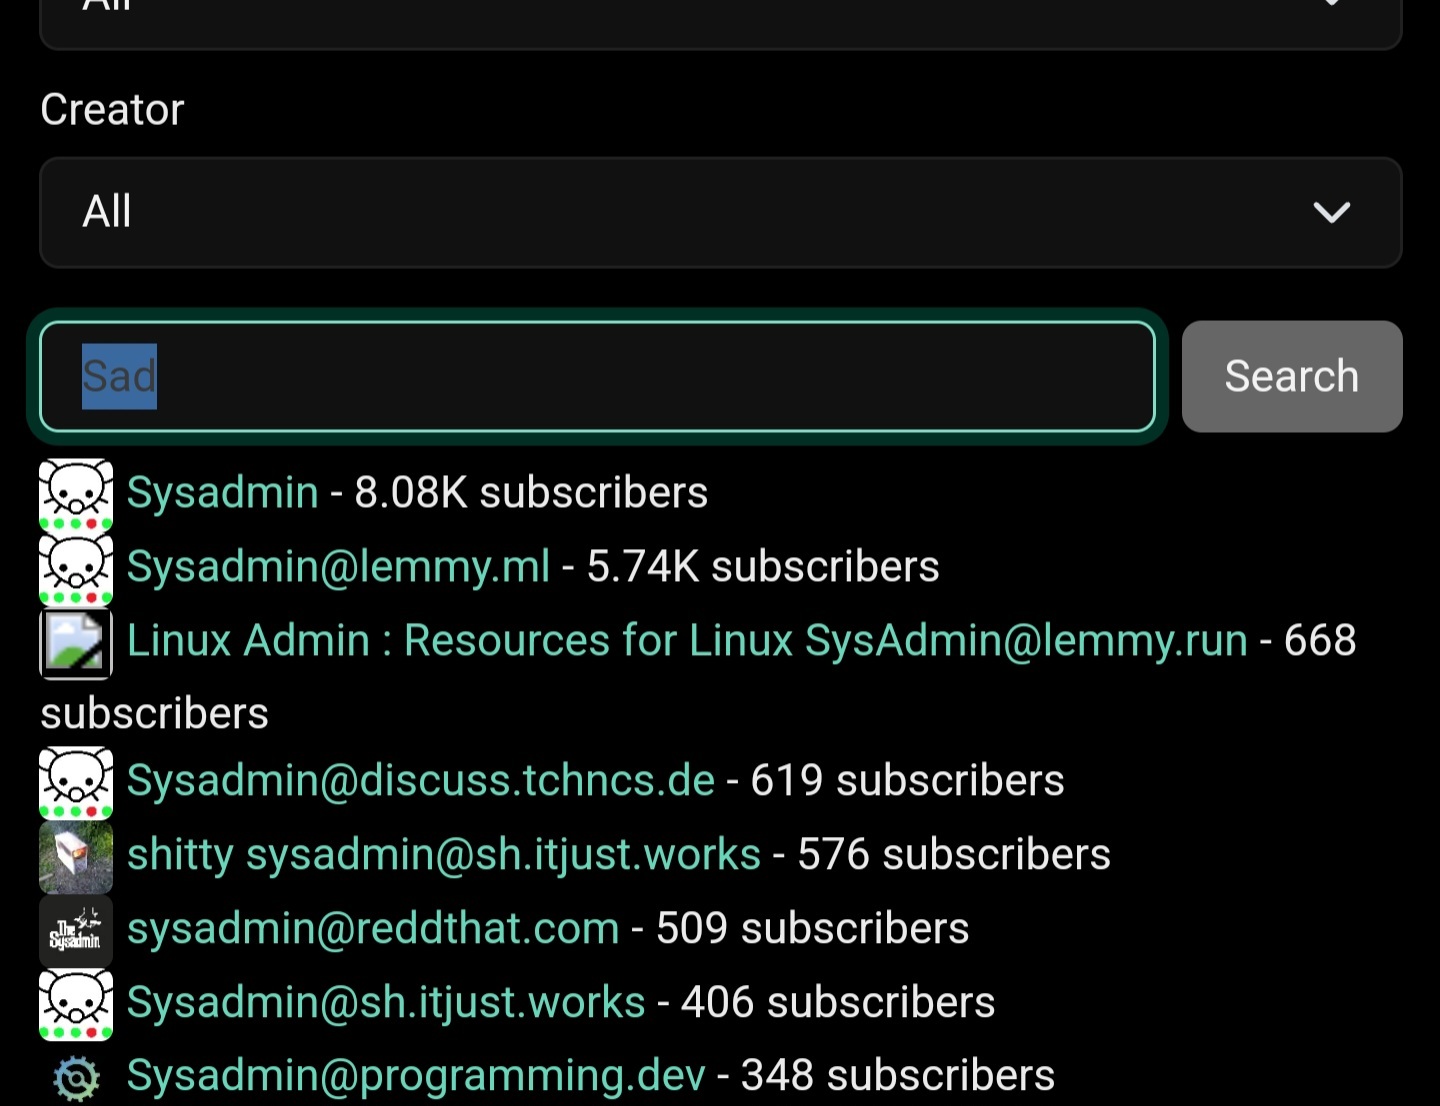The image size is (1440, 1106).
Task: Click the Sysadmin@discuss.tchncs.de avatar icon
Action: 76,782
